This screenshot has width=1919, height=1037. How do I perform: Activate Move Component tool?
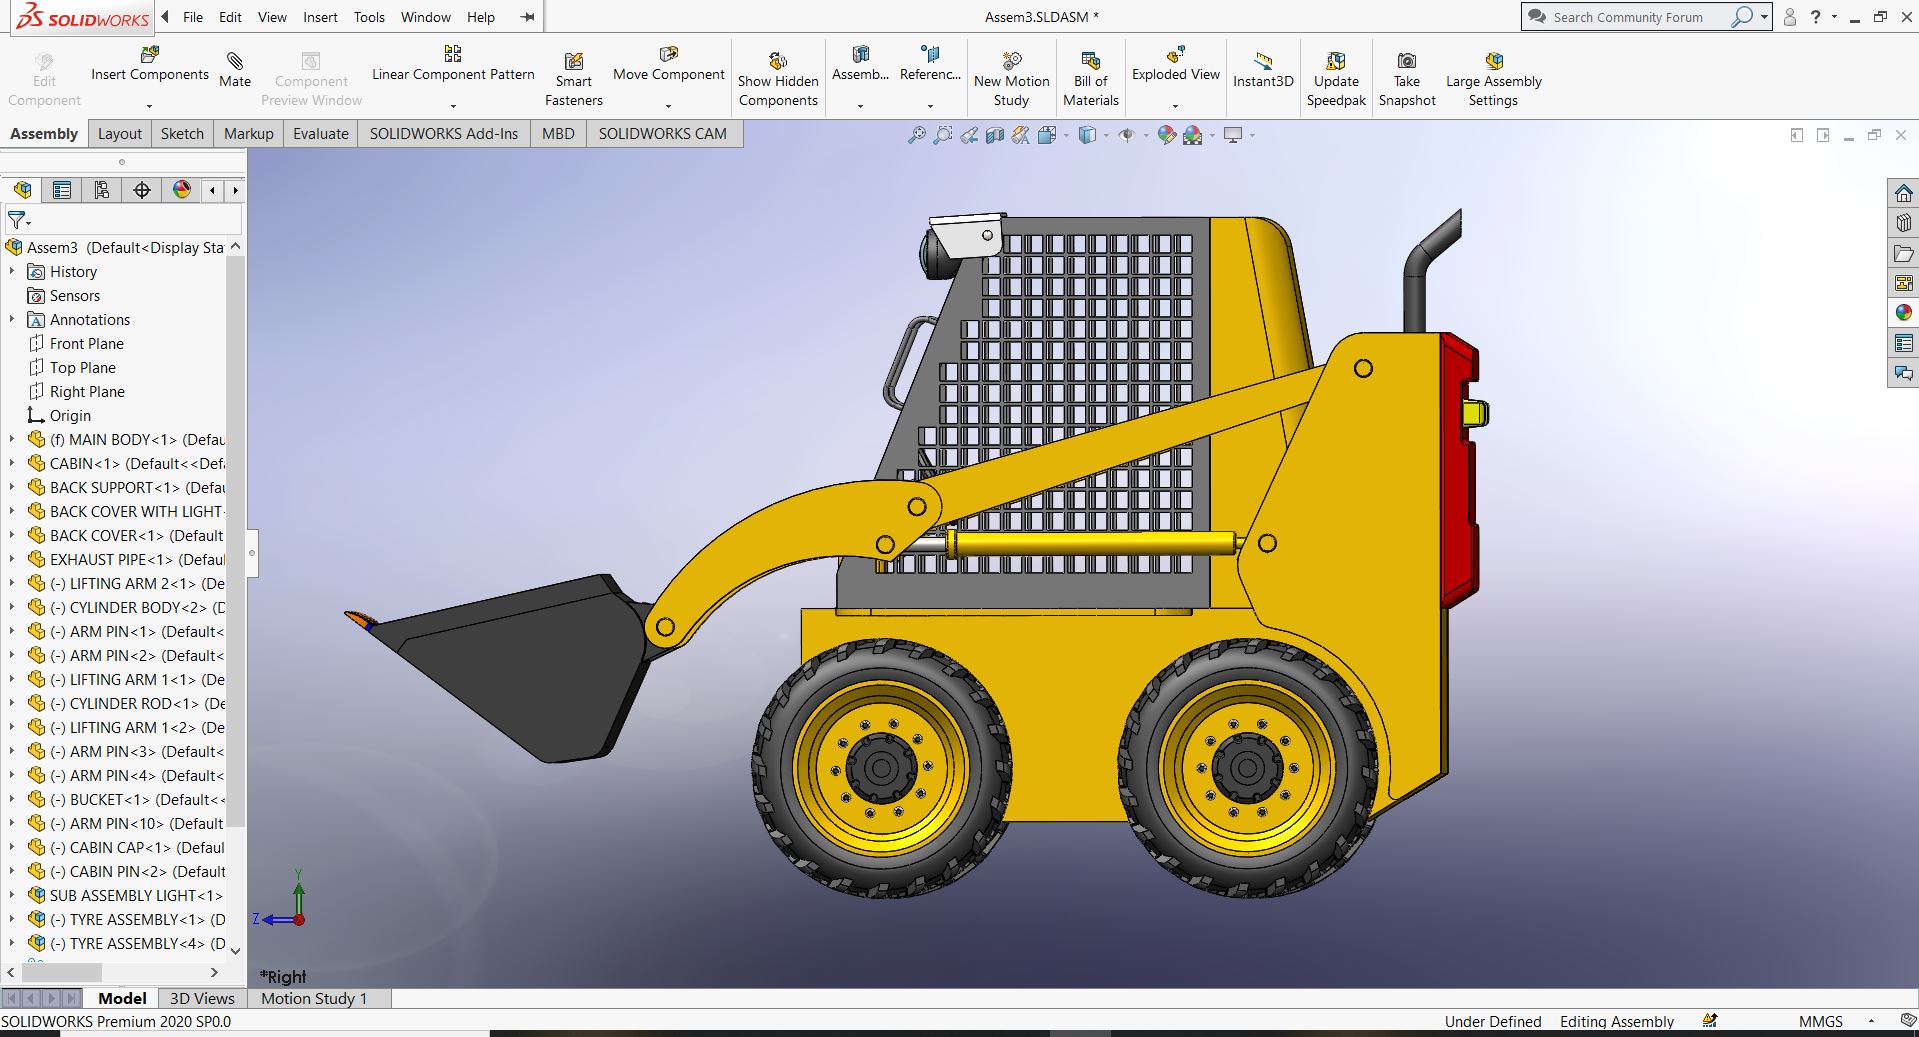[669, 64]
